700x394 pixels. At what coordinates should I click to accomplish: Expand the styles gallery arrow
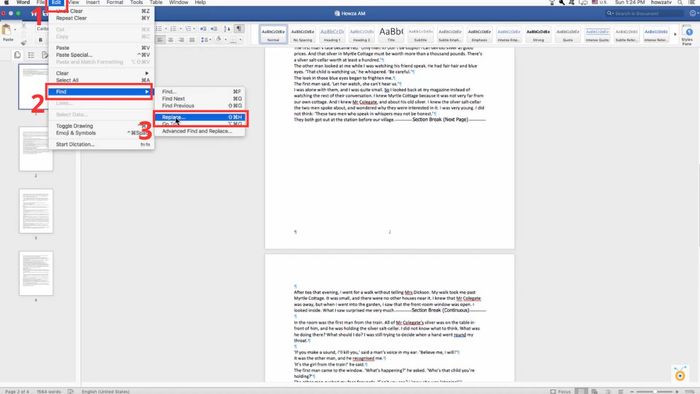coord(675,34)
